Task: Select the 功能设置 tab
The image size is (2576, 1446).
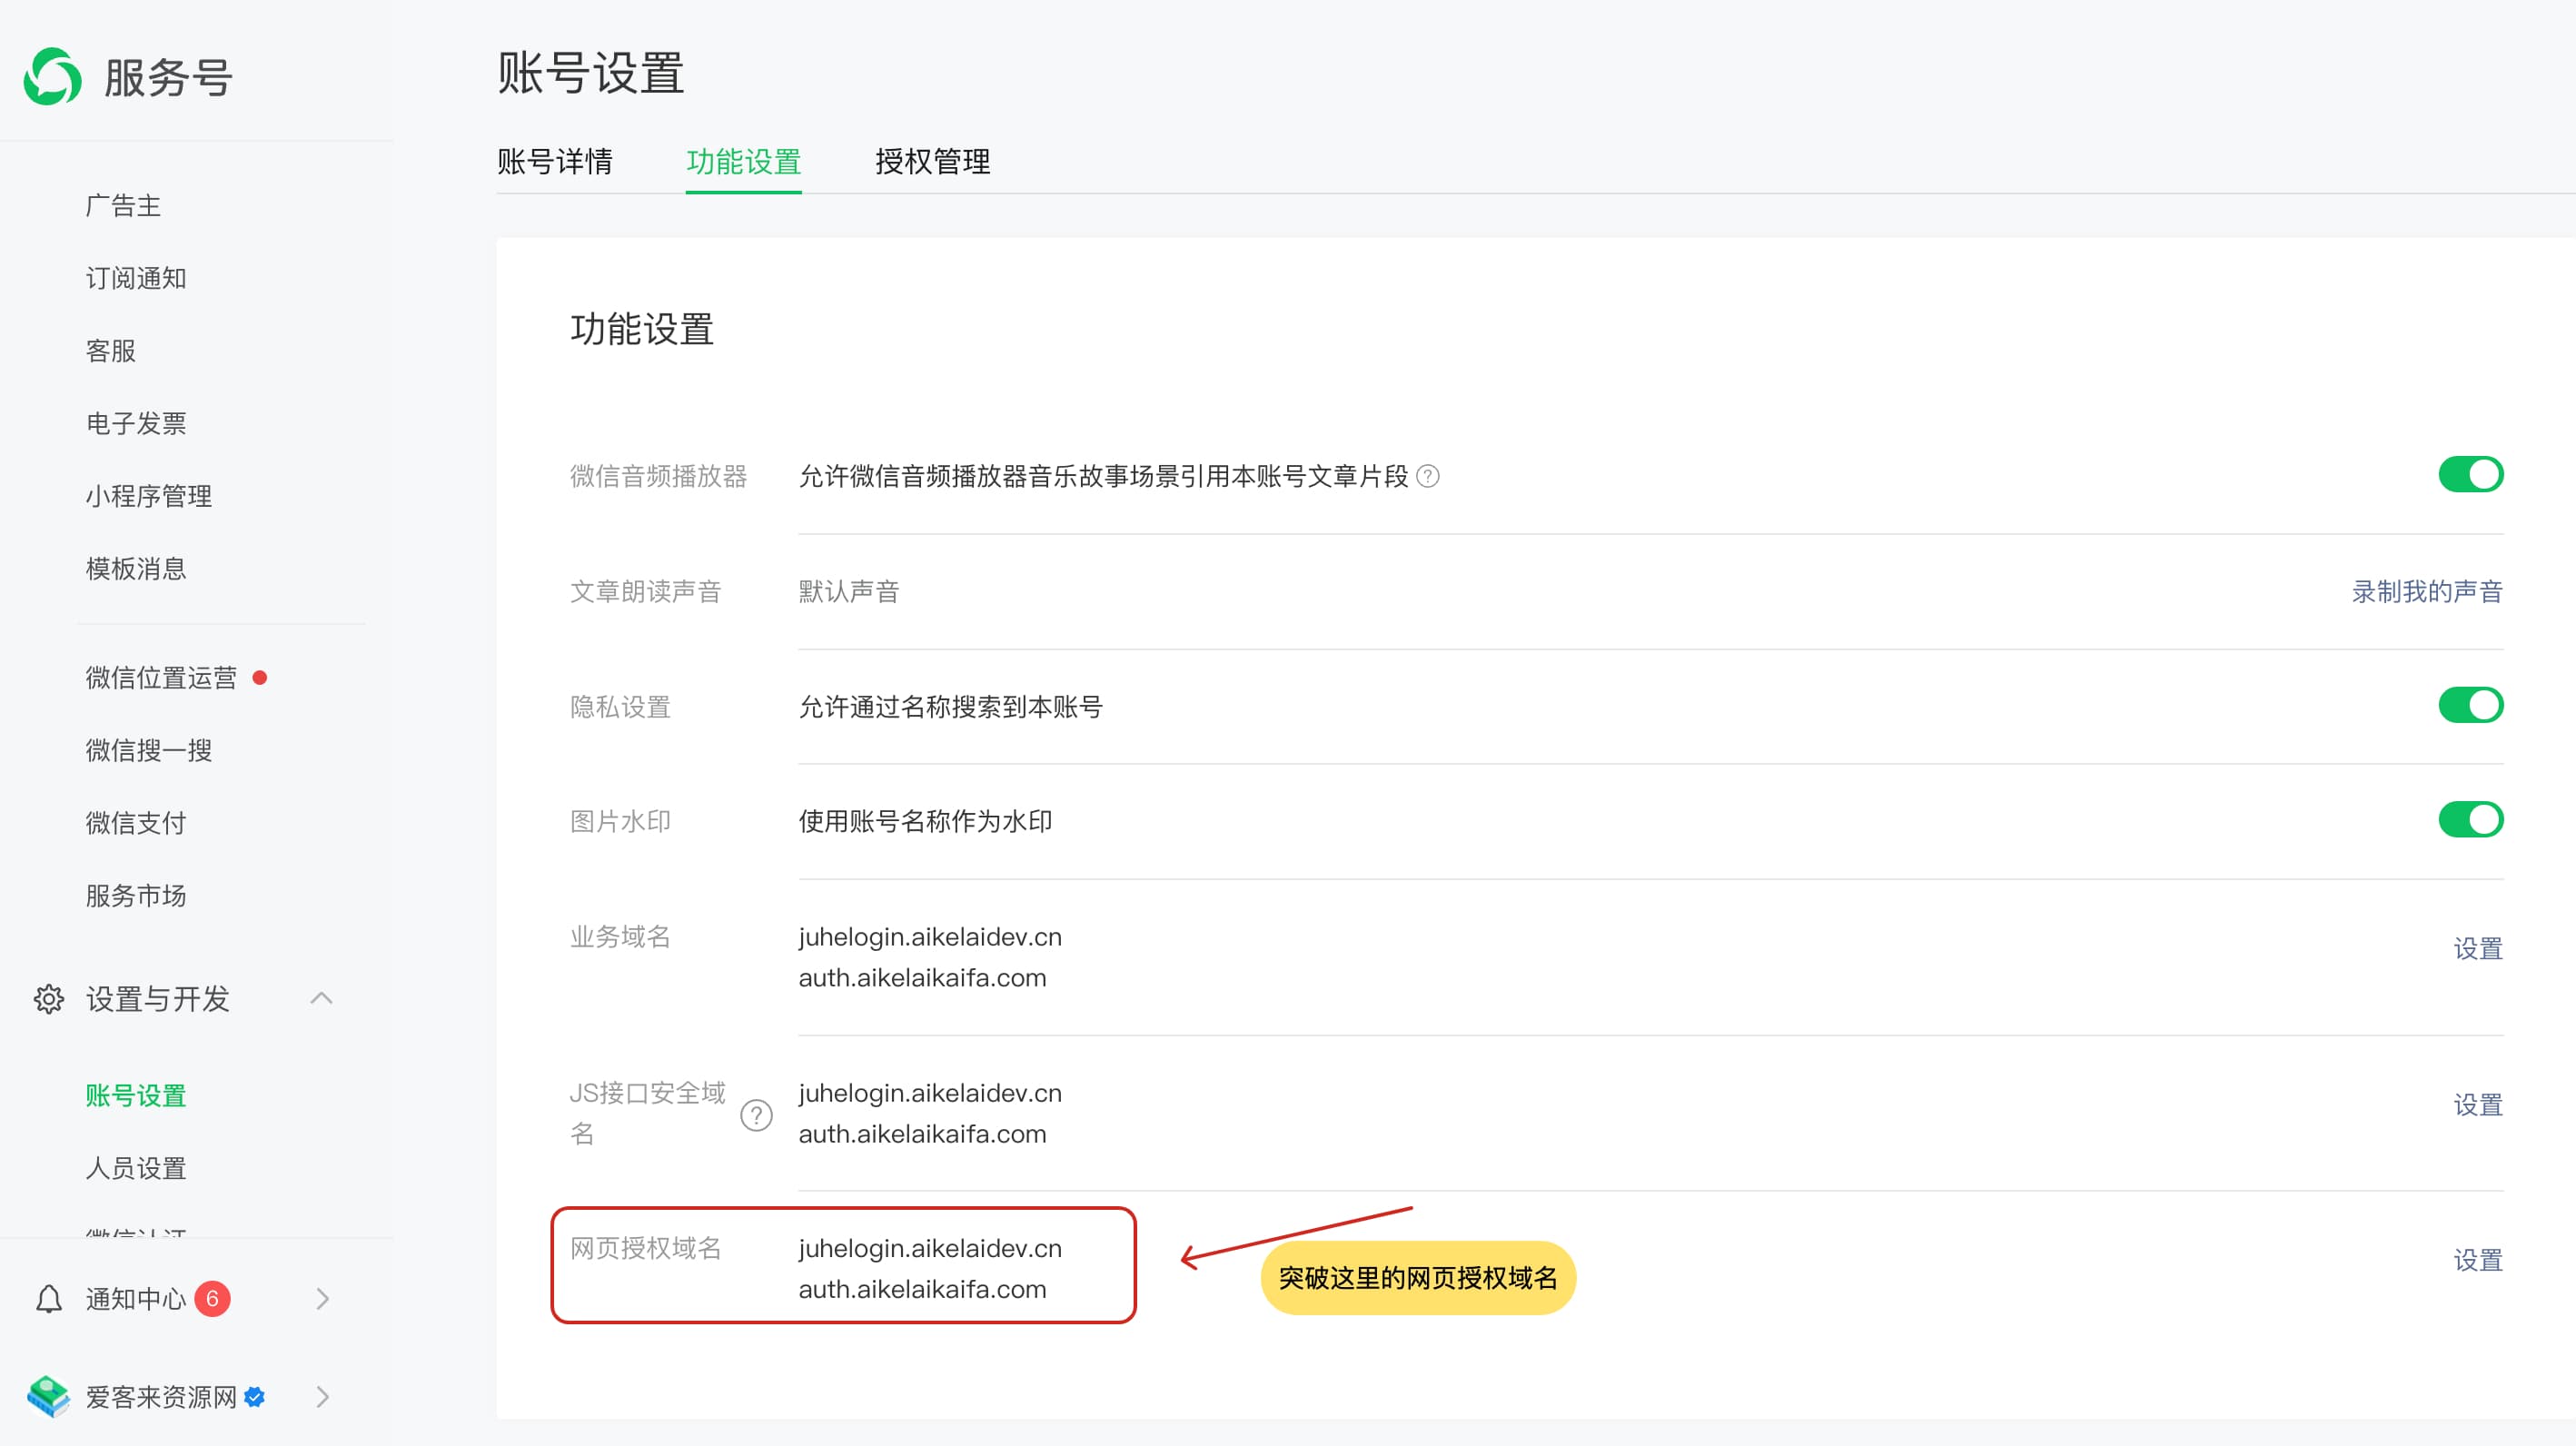Action: coord(743,161)
